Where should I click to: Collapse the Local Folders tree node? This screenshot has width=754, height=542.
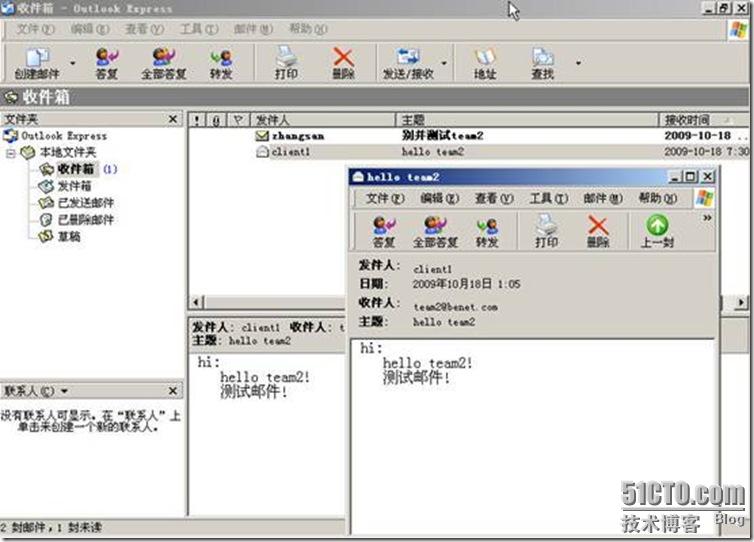11,153
